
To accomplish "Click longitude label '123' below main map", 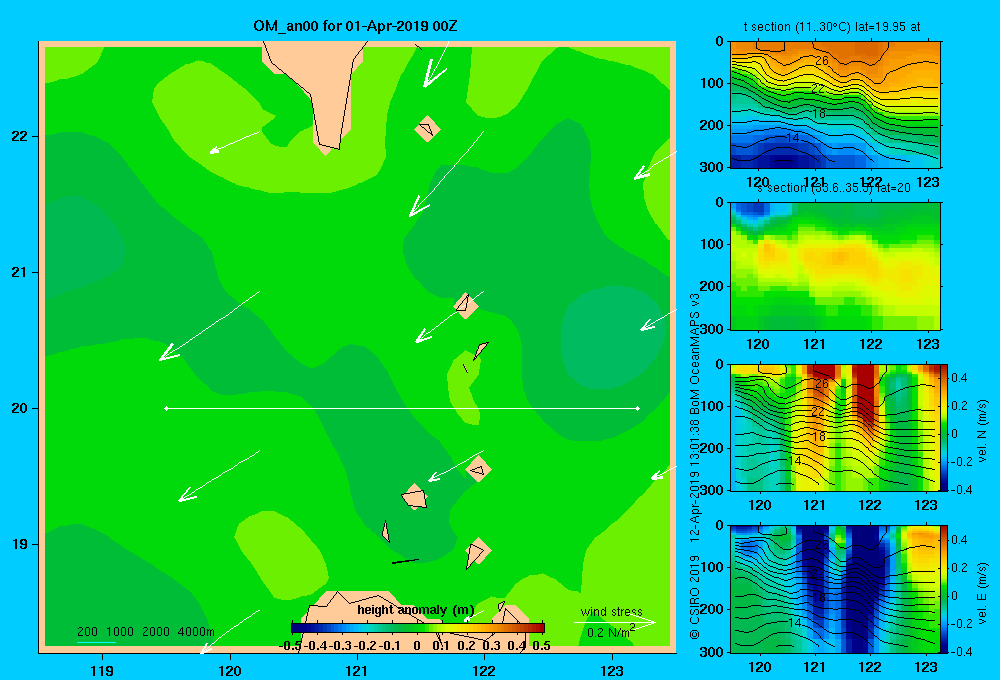I will coord(612,670).
